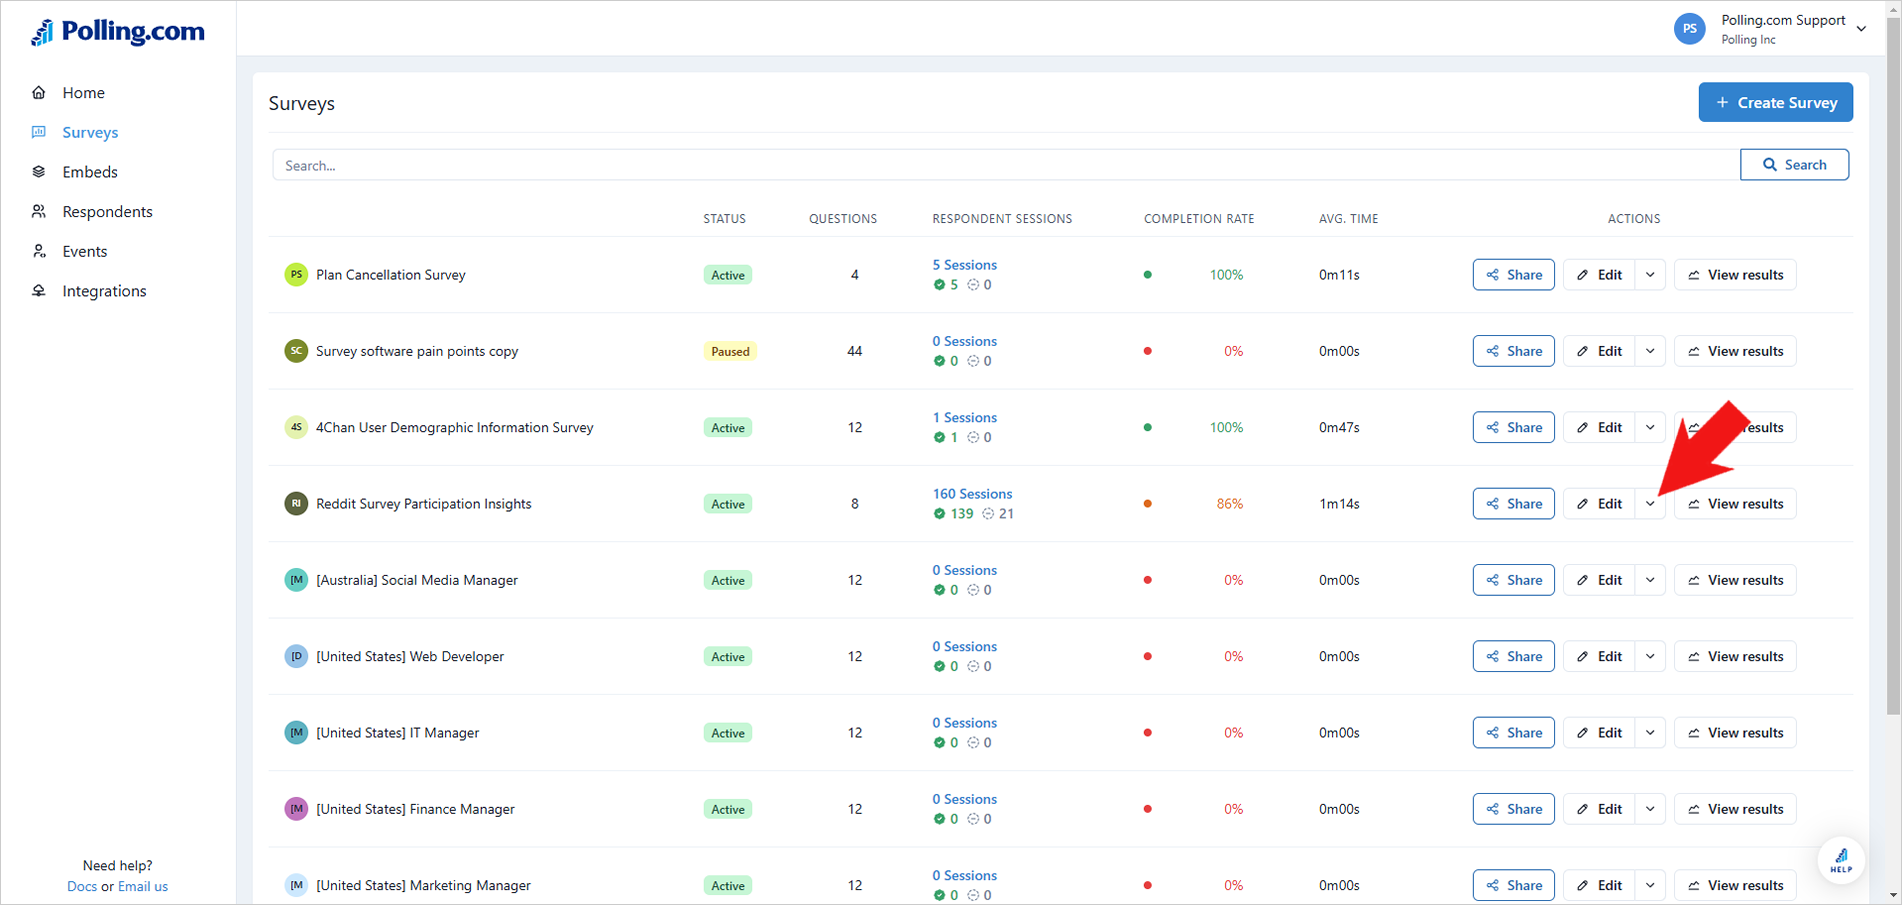This screenshot has height=905, width=1902.
Task: Click the SC survey avatar icon
Action: (296, 351)
